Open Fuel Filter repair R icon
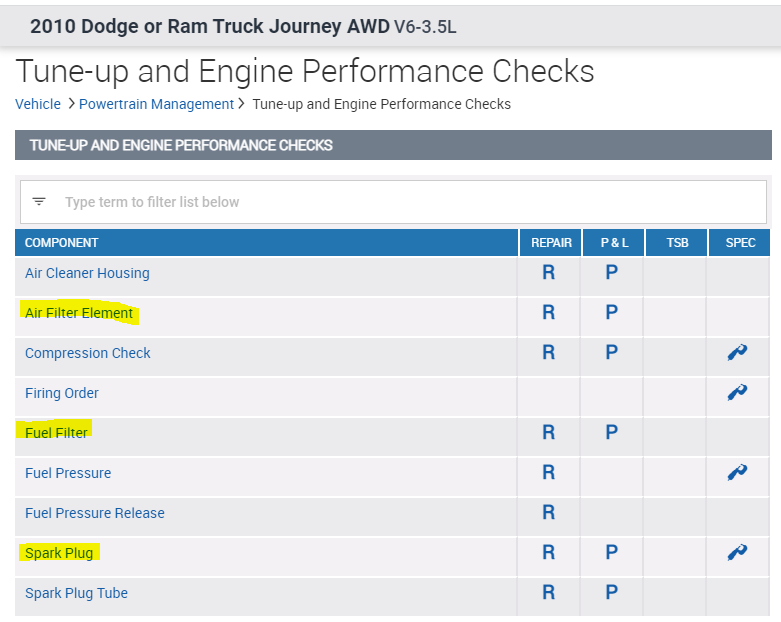The image size is (781, 622). pos(548,433)
